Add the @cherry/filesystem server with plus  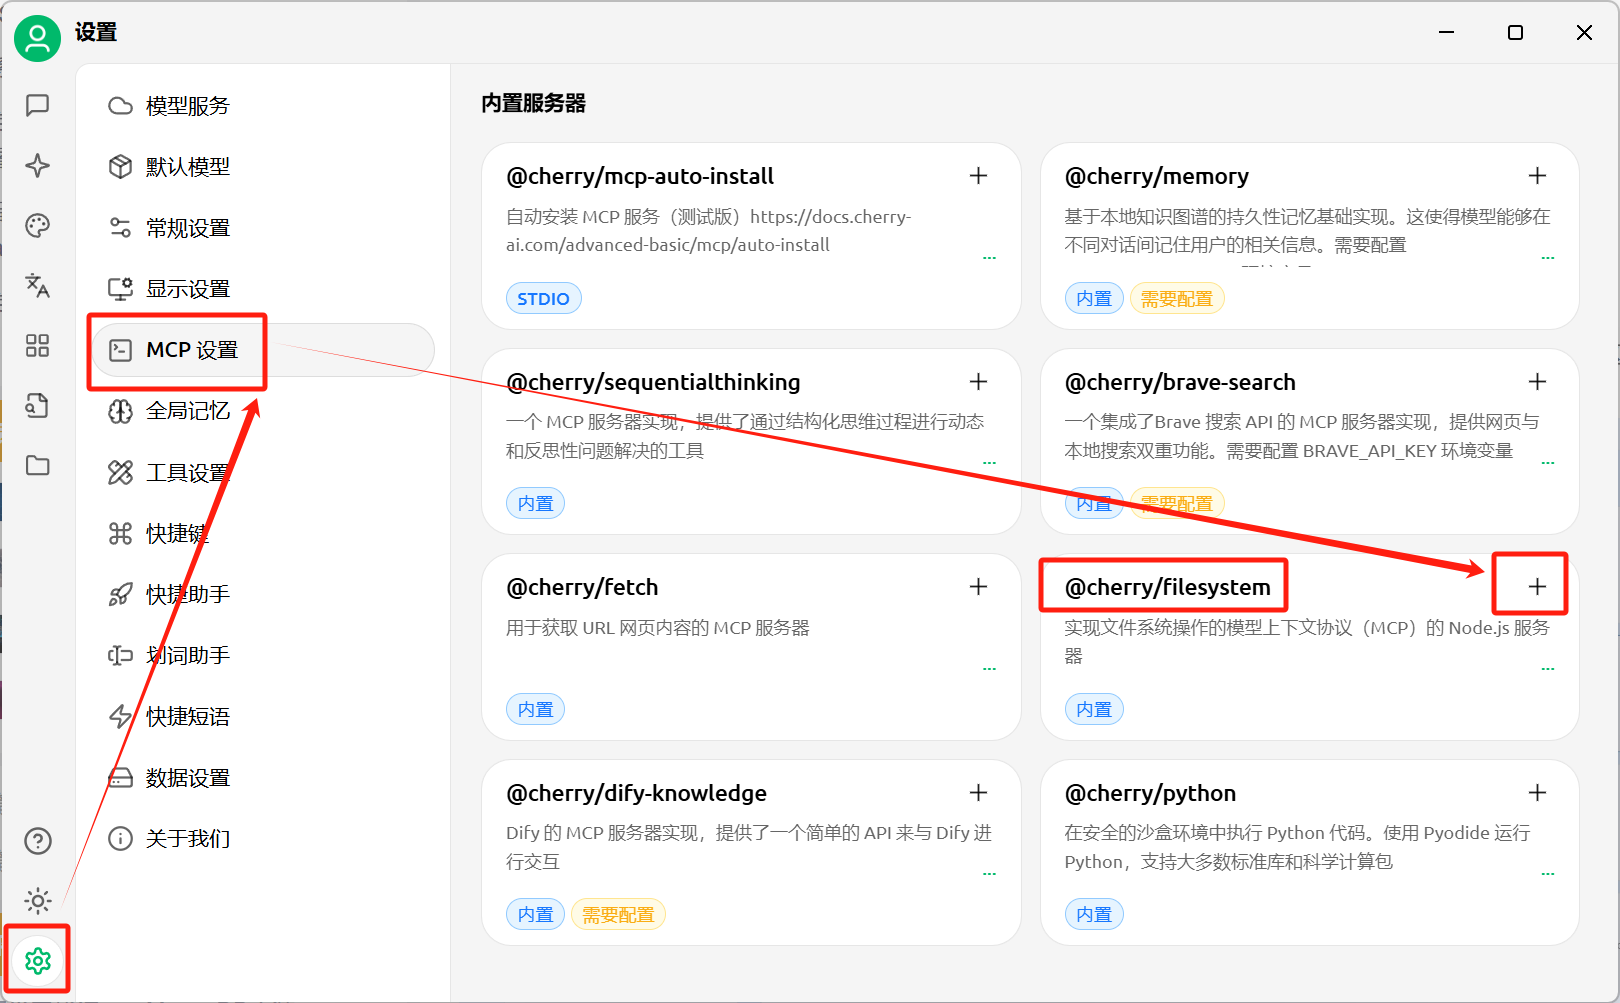[x=1537, y=586]
